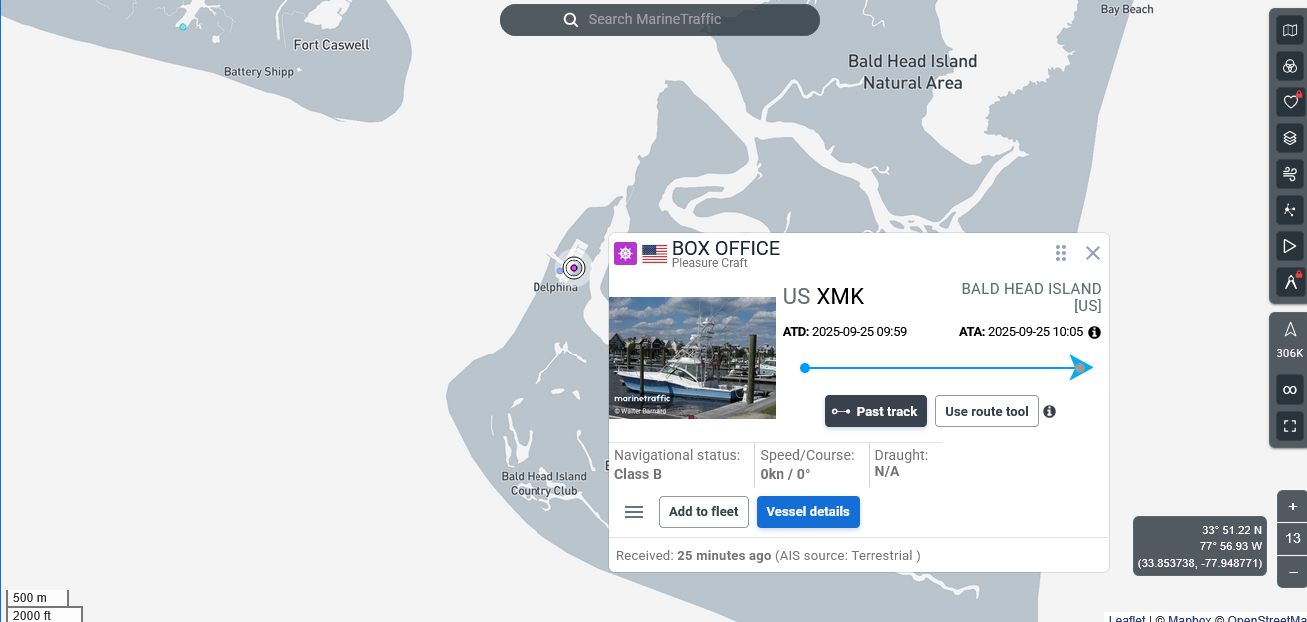Open the map type icon in right toolbar
This screenshot has height=622, width=1307.
coord(1290,31)
